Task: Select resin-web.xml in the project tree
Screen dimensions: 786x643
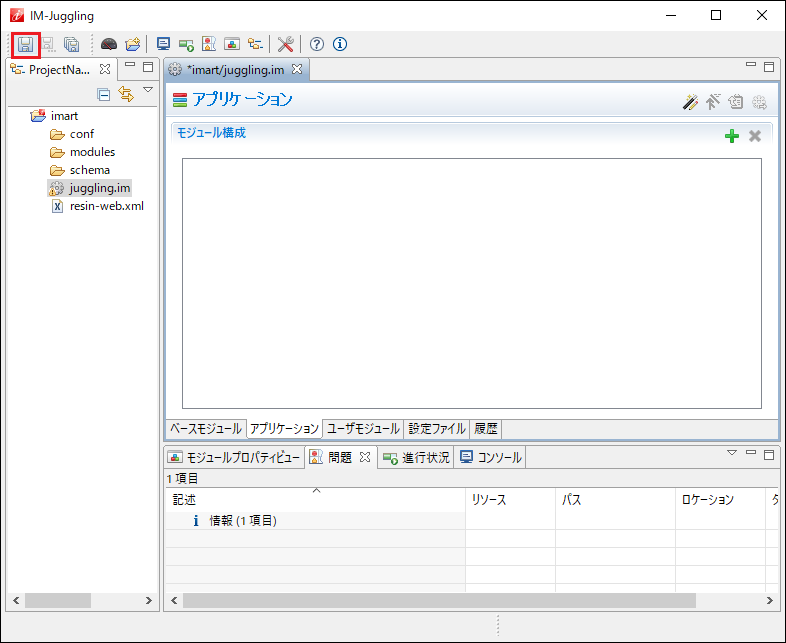Action: point(106,206)
